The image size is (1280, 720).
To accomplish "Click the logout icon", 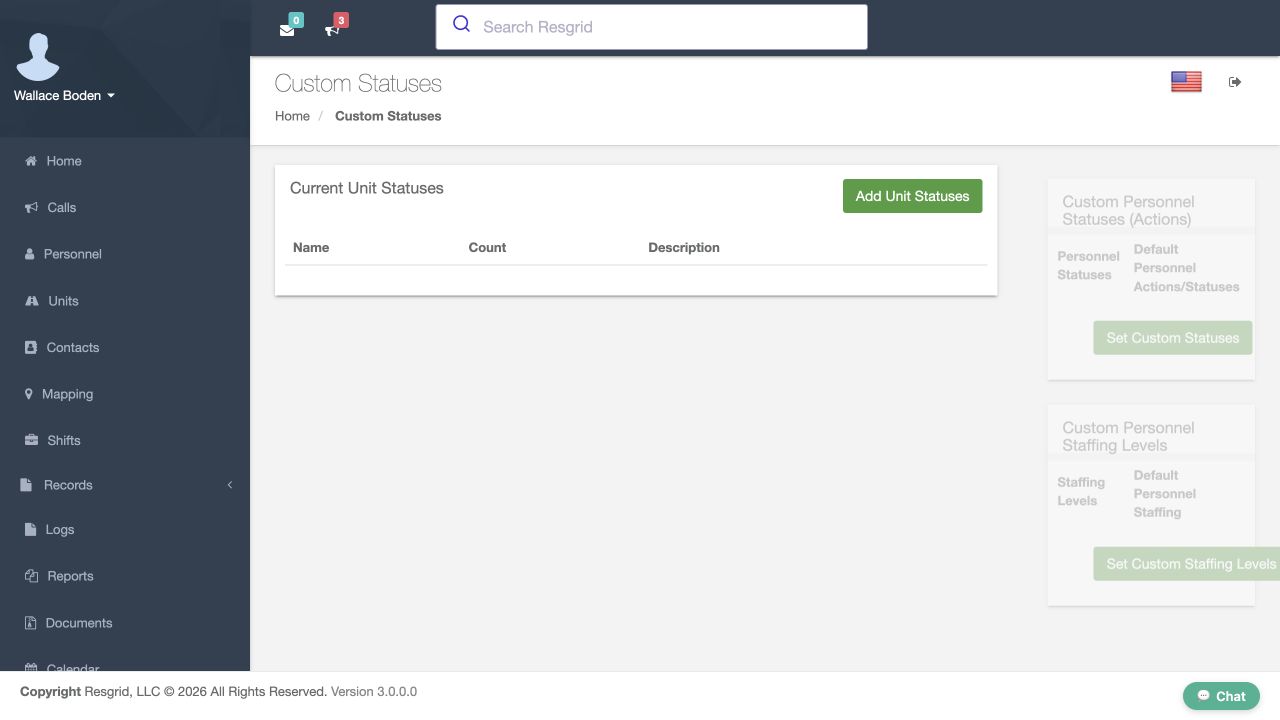I will (1235, 82).
